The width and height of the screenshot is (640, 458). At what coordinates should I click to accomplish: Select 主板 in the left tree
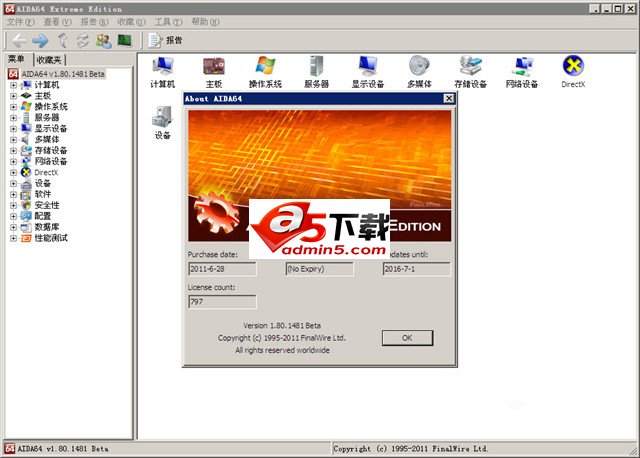(42, 96)
